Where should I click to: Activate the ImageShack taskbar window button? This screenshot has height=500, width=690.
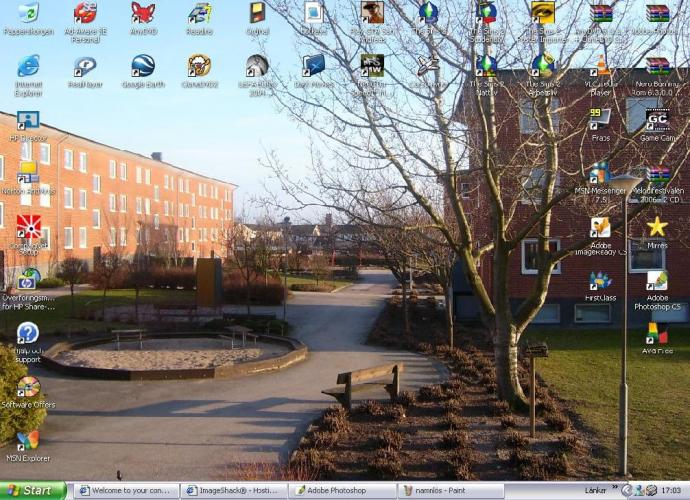[x=233, y=491]
